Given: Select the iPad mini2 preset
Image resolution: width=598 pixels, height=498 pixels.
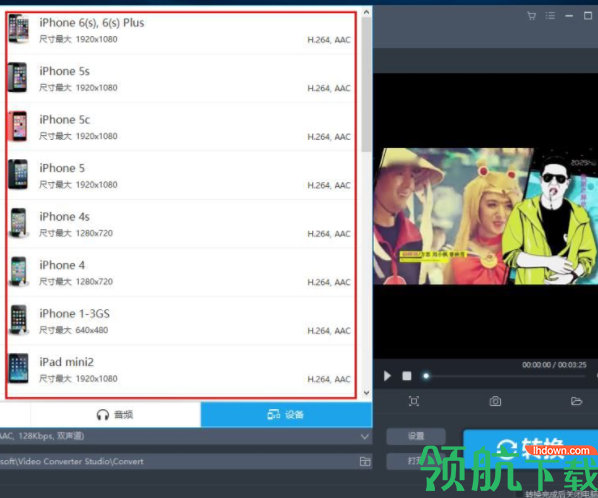Looking at the screenshot, I should (181, 369).
